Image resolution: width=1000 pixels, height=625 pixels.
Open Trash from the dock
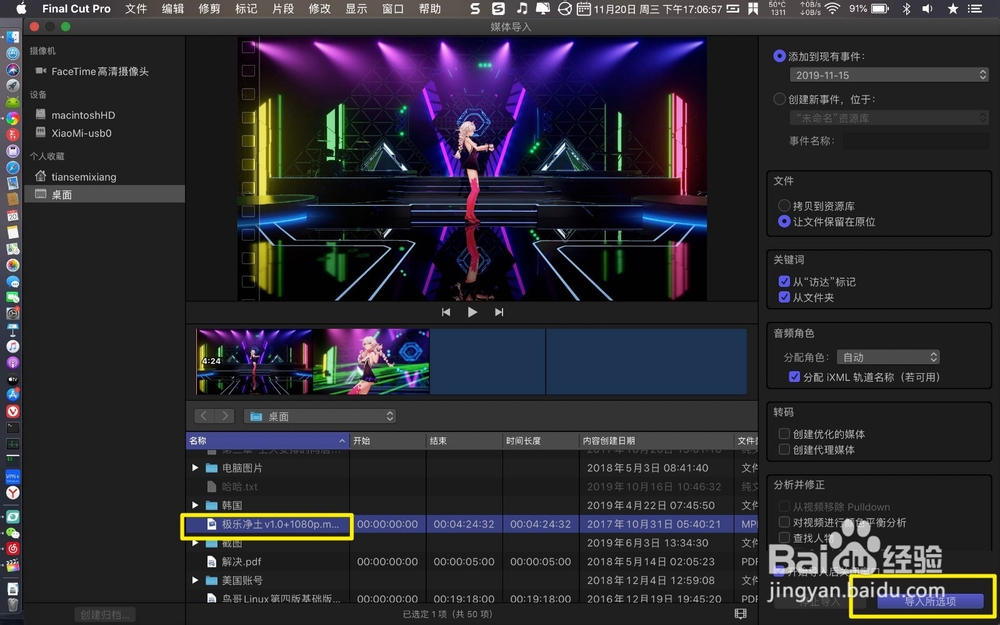pyautogui.click(x=13, y=604)
